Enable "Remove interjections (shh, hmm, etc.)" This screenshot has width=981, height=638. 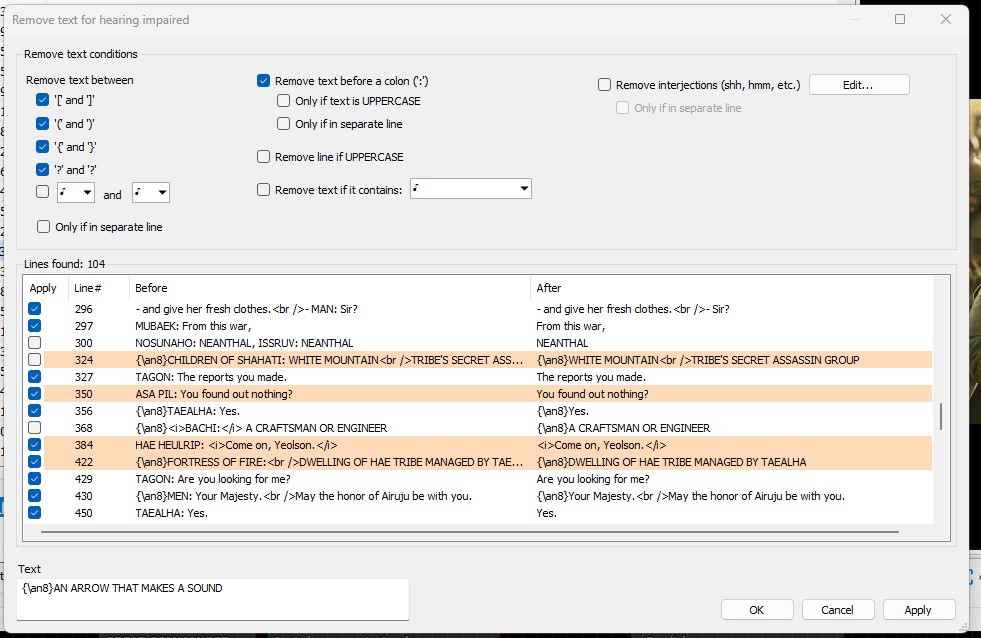[603, 84]
